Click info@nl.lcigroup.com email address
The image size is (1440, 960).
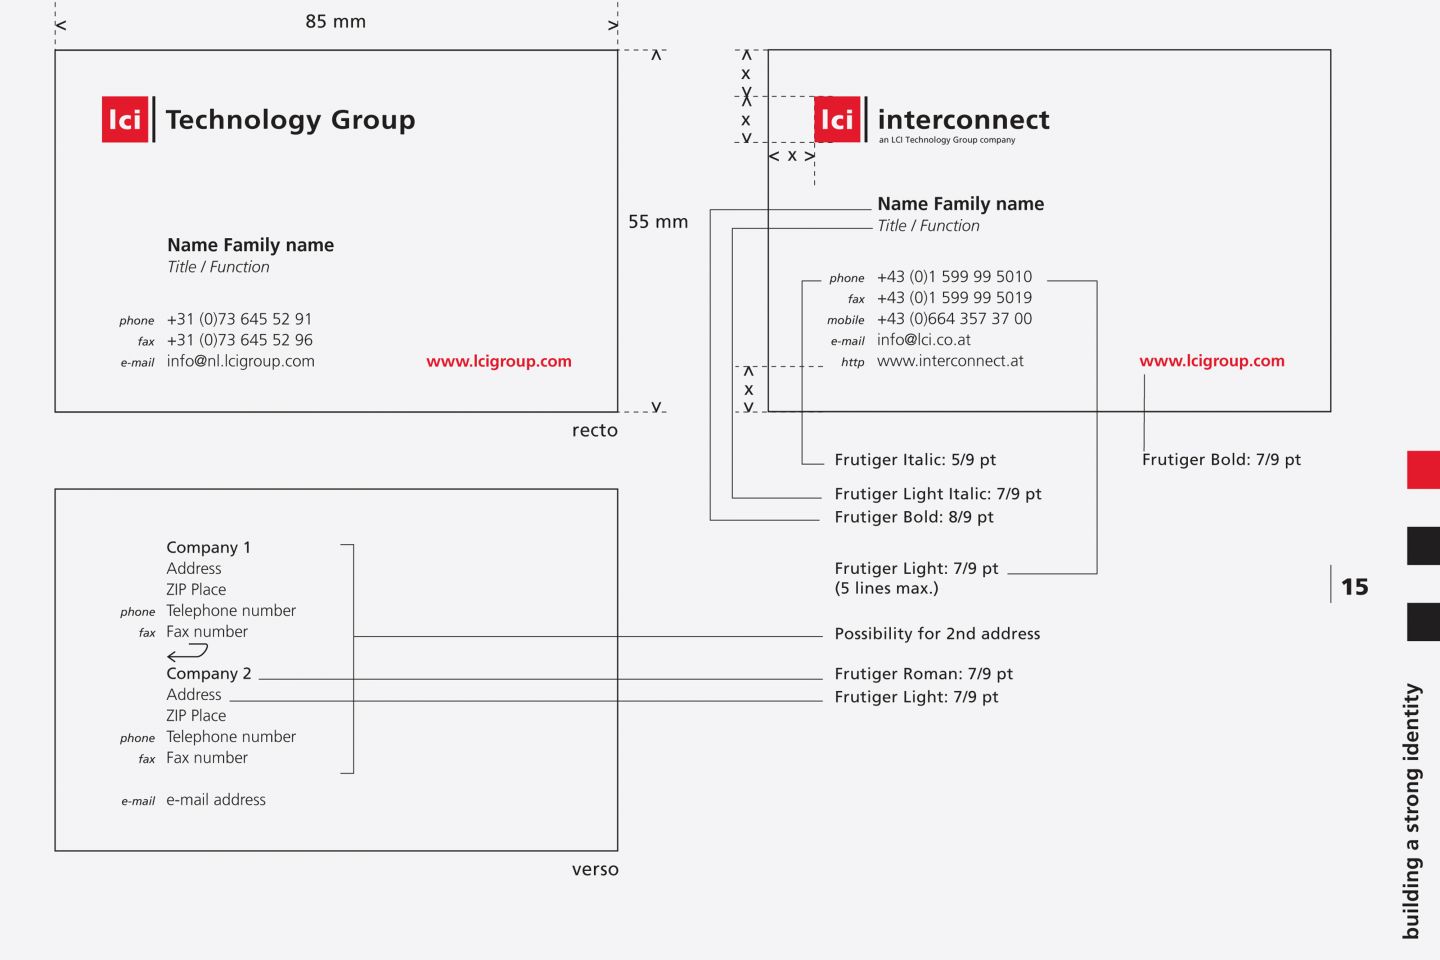pos(241,361)
